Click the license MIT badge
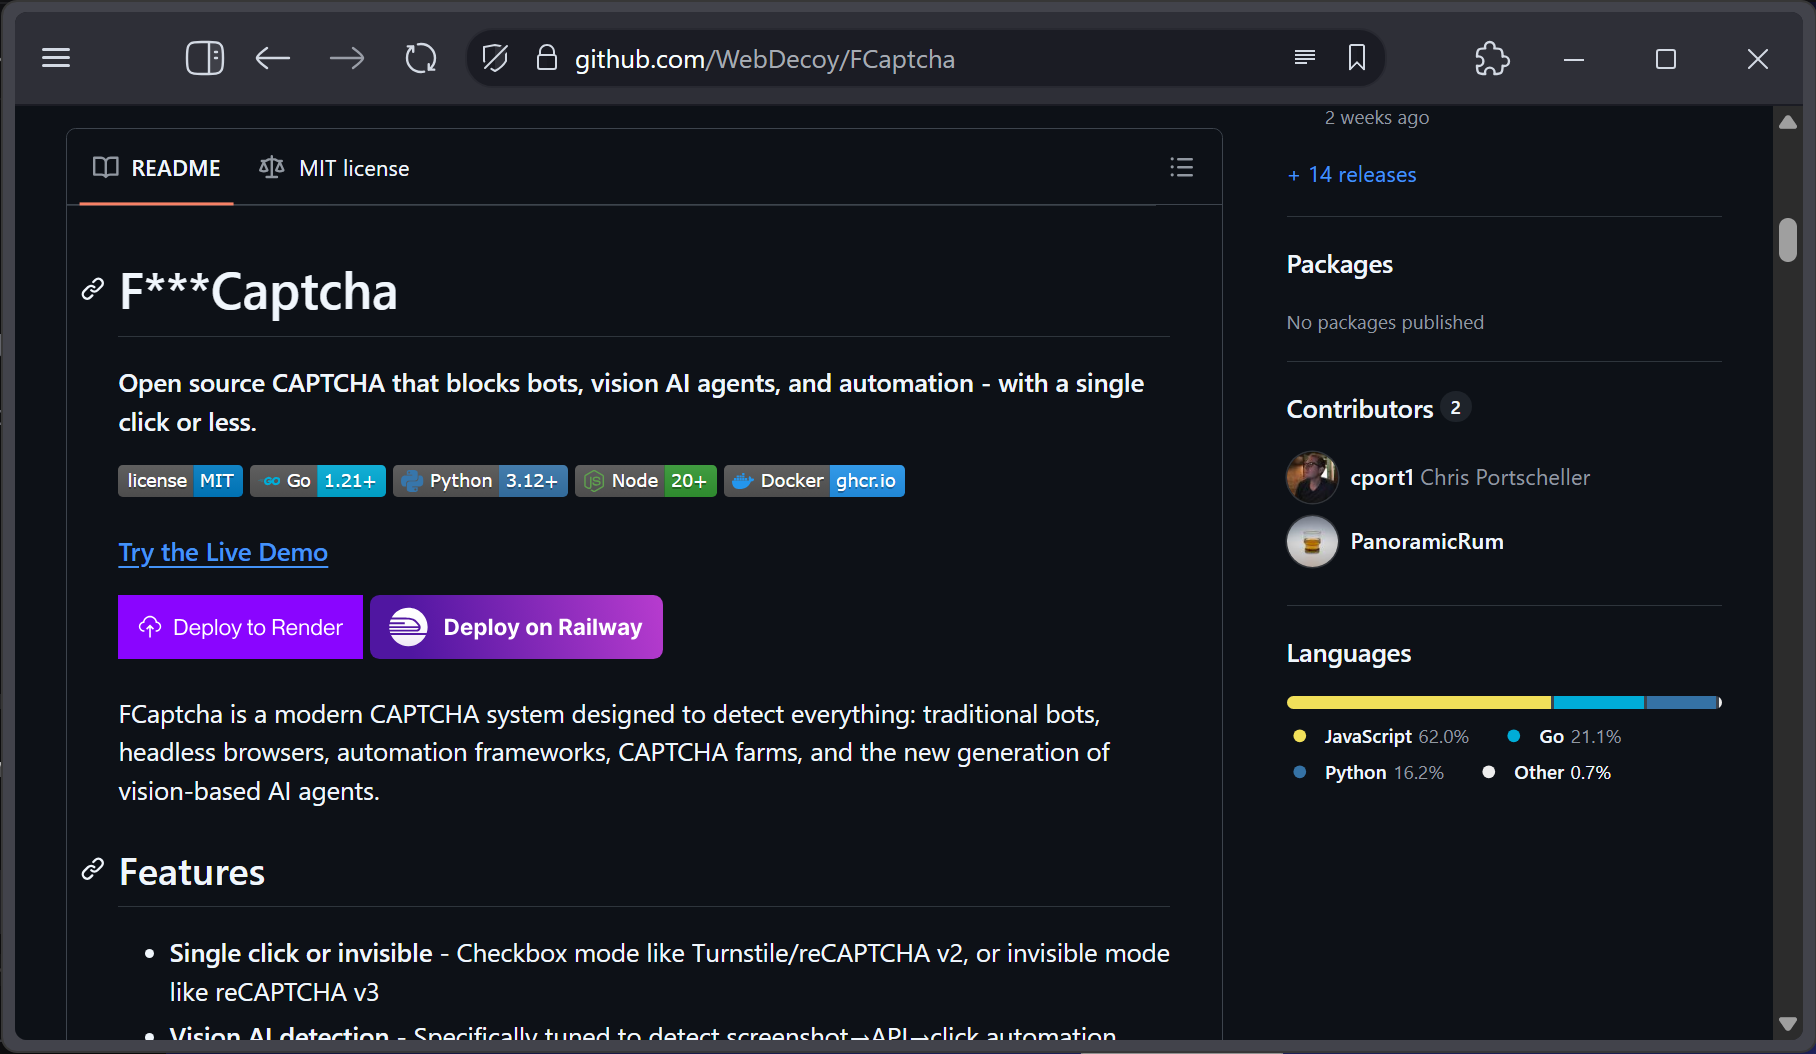Screen dimensions: 1816x1054 [180, 481]
